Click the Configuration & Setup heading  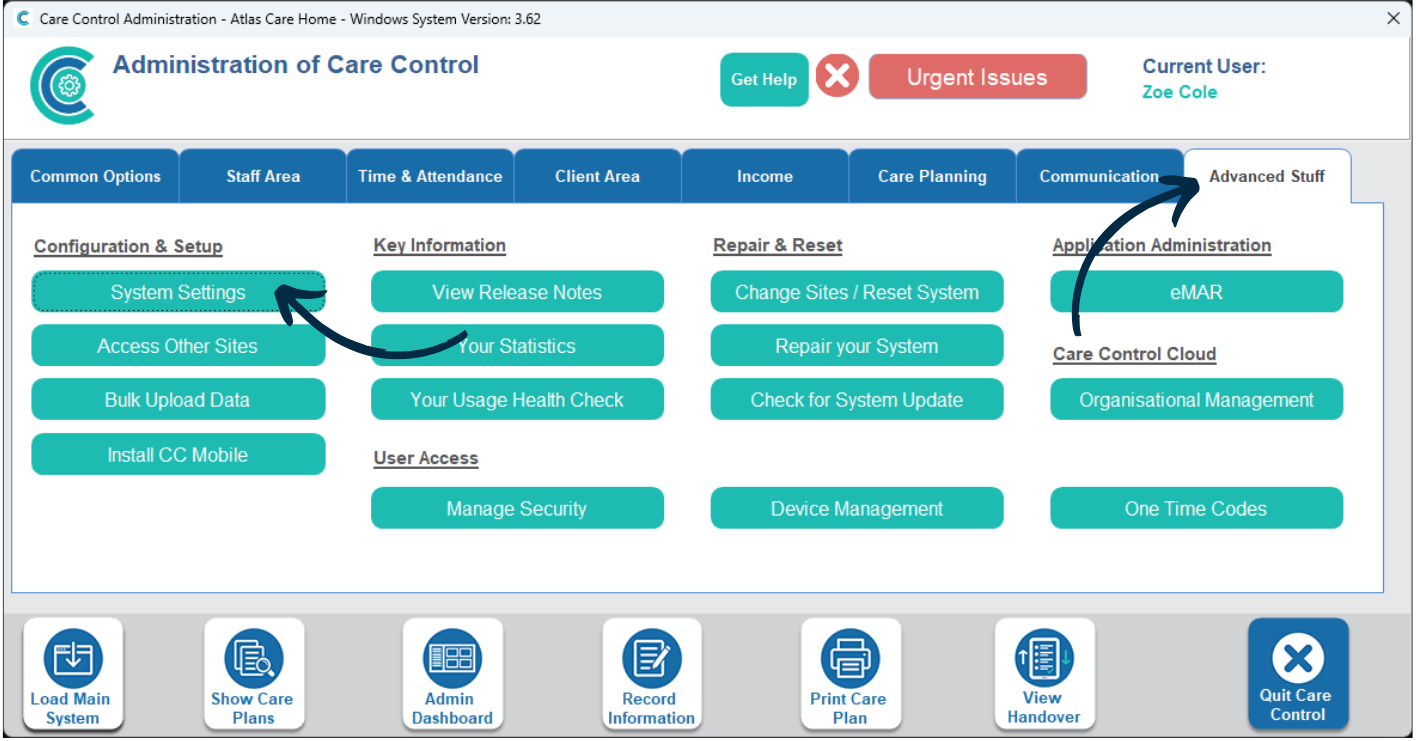click(128, 246)
